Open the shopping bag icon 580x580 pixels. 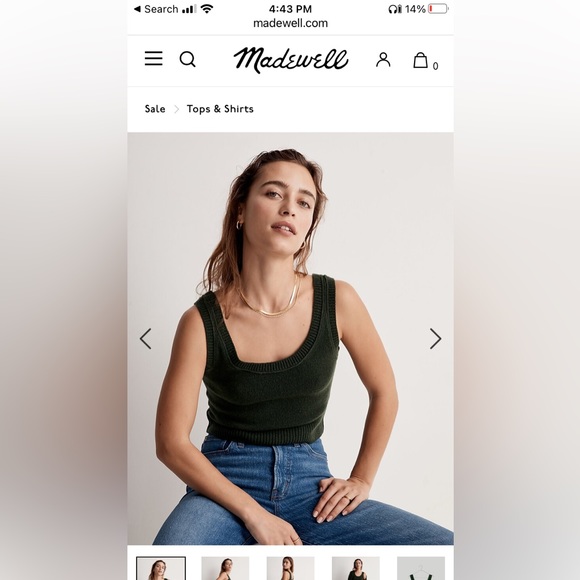coord(421,60)
